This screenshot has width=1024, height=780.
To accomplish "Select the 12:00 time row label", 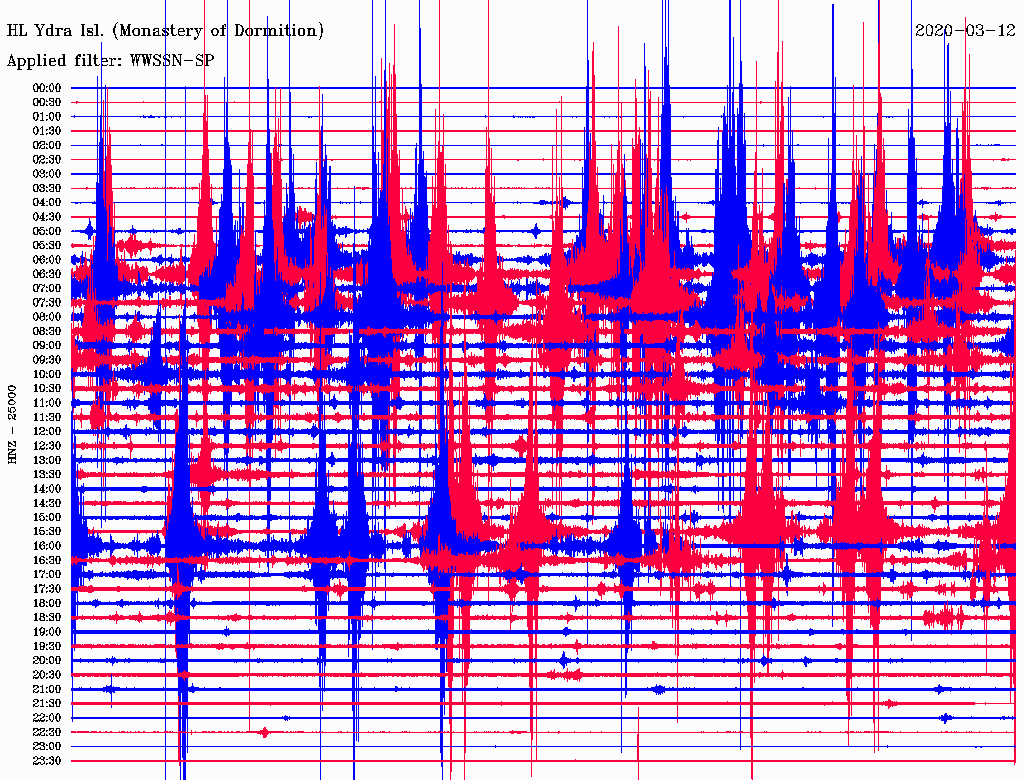I will (48, 431).
